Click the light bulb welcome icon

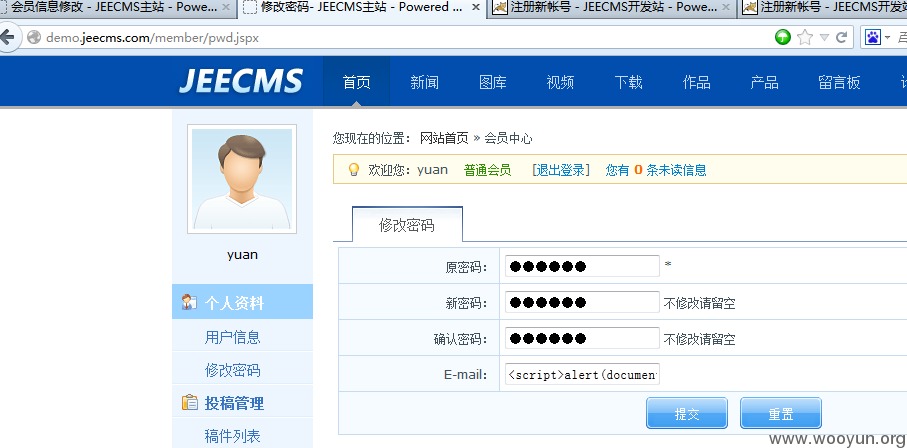[x=353, y=170]
